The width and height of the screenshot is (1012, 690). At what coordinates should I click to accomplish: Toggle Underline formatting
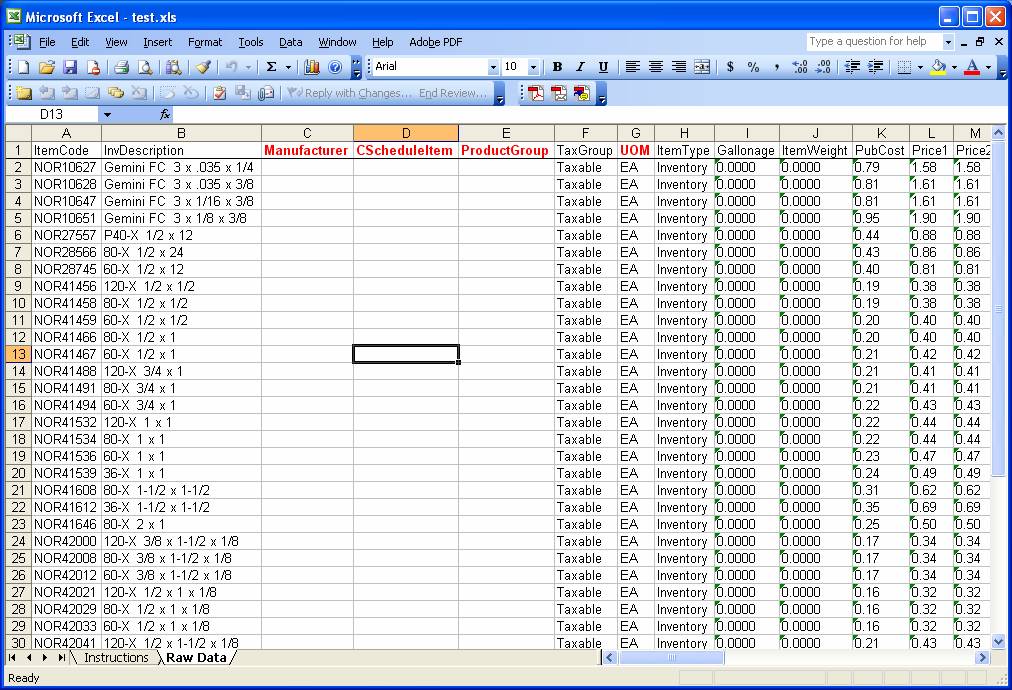(603, 67)
